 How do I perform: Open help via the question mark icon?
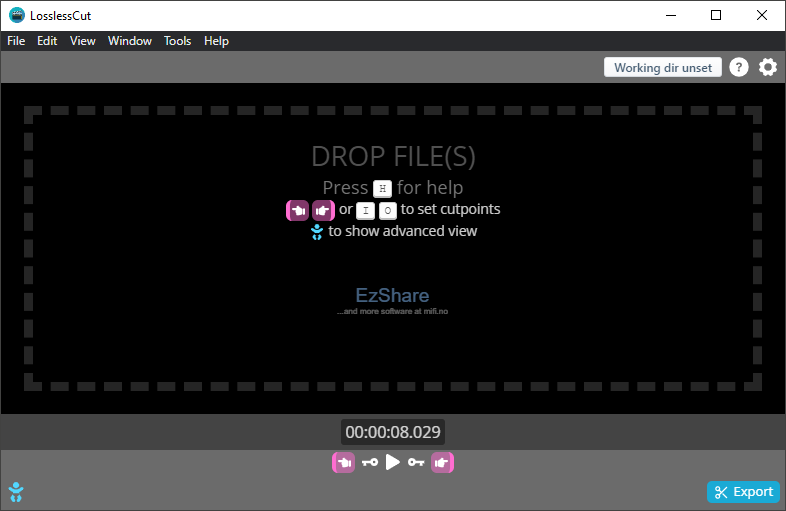[x=738, y=67]
